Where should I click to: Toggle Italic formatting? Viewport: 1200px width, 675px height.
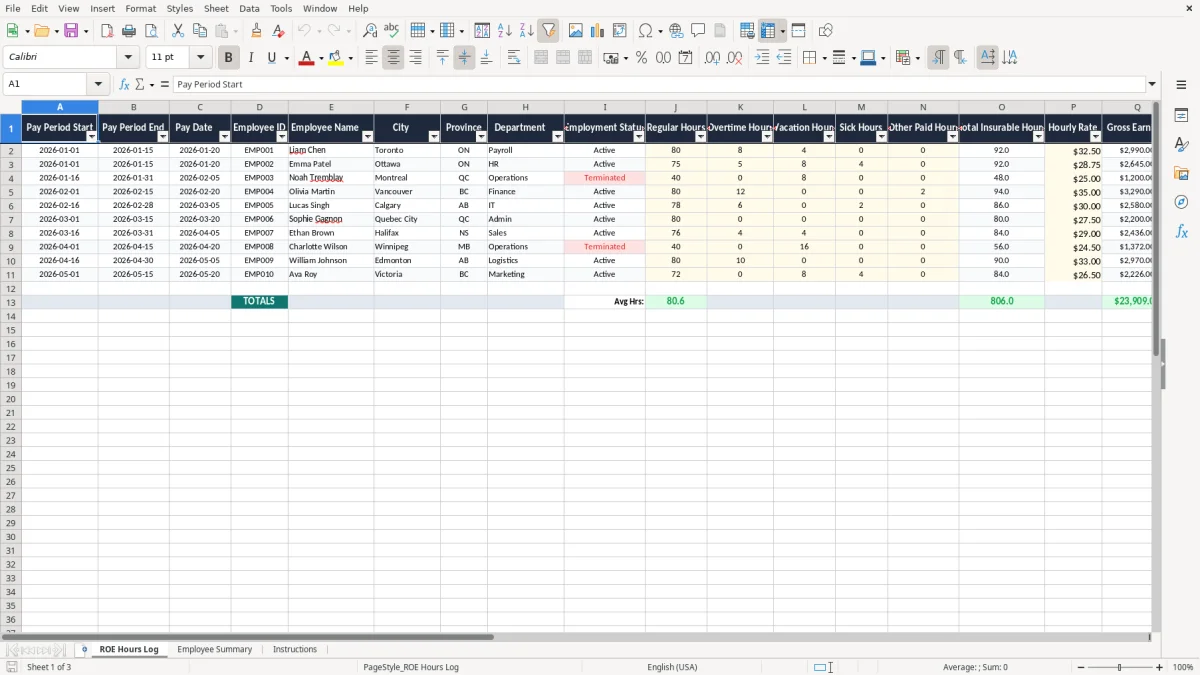click(x=250, y=58)
